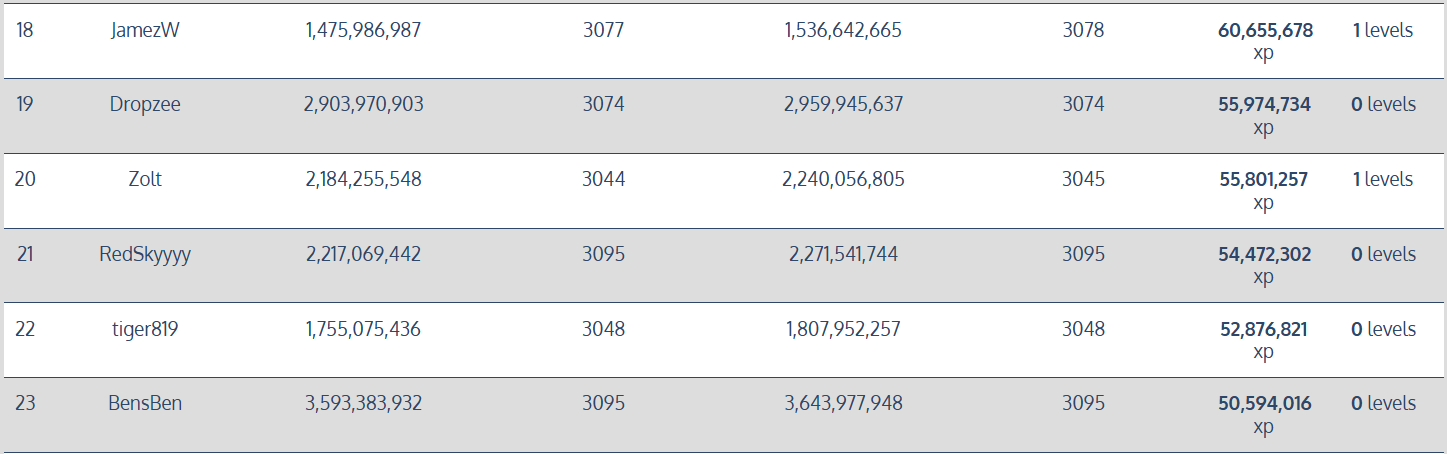Select tiger819 starting level 3048
The width and height of the screenshot is (1447, 454).
603,329
